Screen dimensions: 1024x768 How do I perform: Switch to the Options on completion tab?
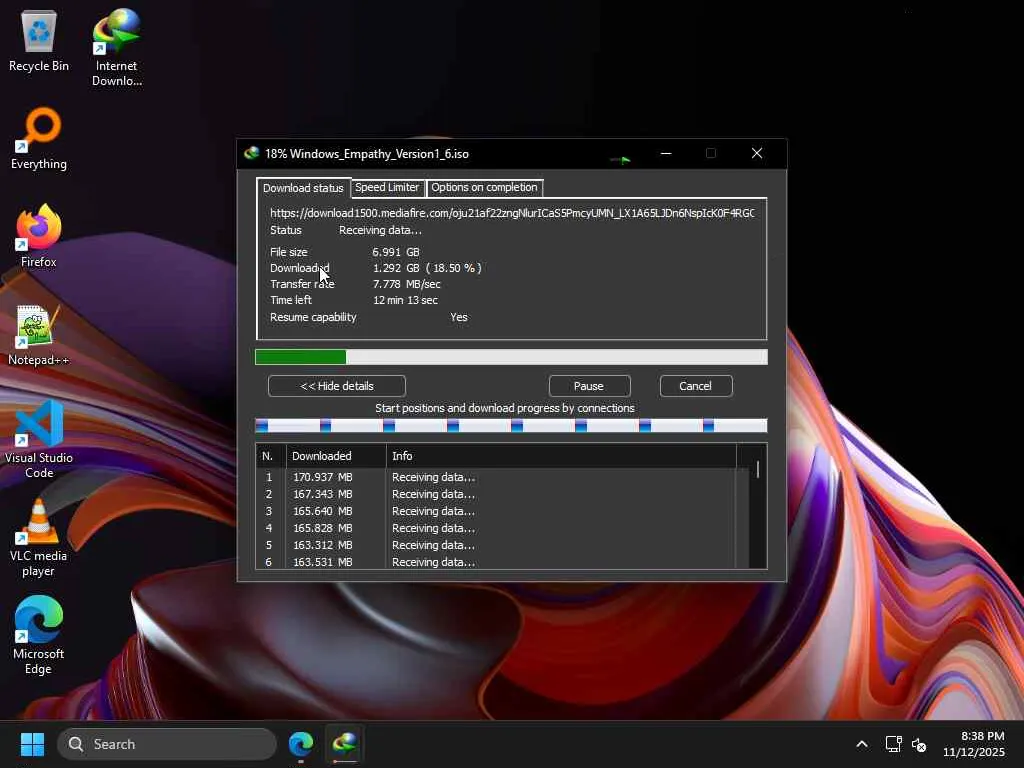pos(484,188)
